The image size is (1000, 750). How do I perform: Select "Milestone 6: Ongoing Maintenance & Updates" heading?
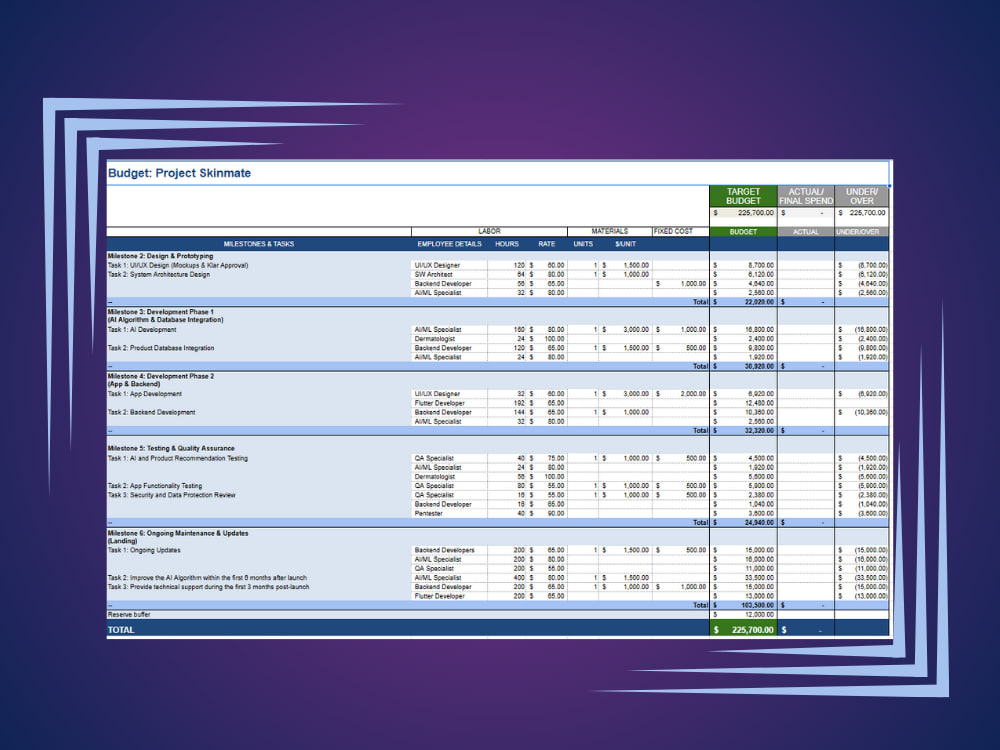[178, 533]
